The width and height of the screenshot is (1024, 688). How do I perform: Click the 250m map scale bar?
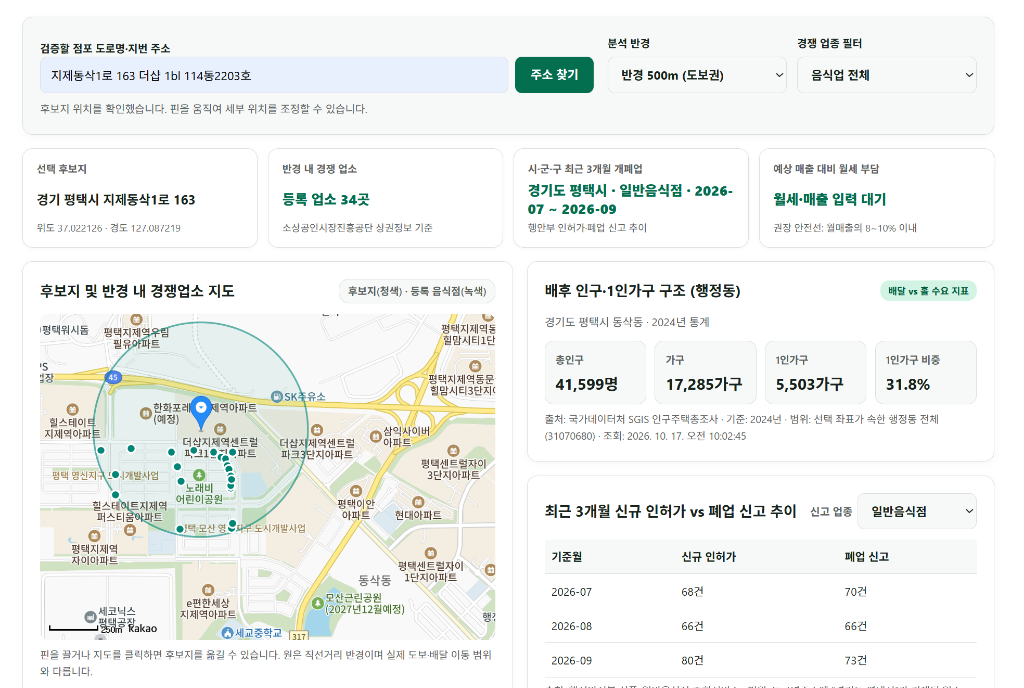tap(74, 629)
